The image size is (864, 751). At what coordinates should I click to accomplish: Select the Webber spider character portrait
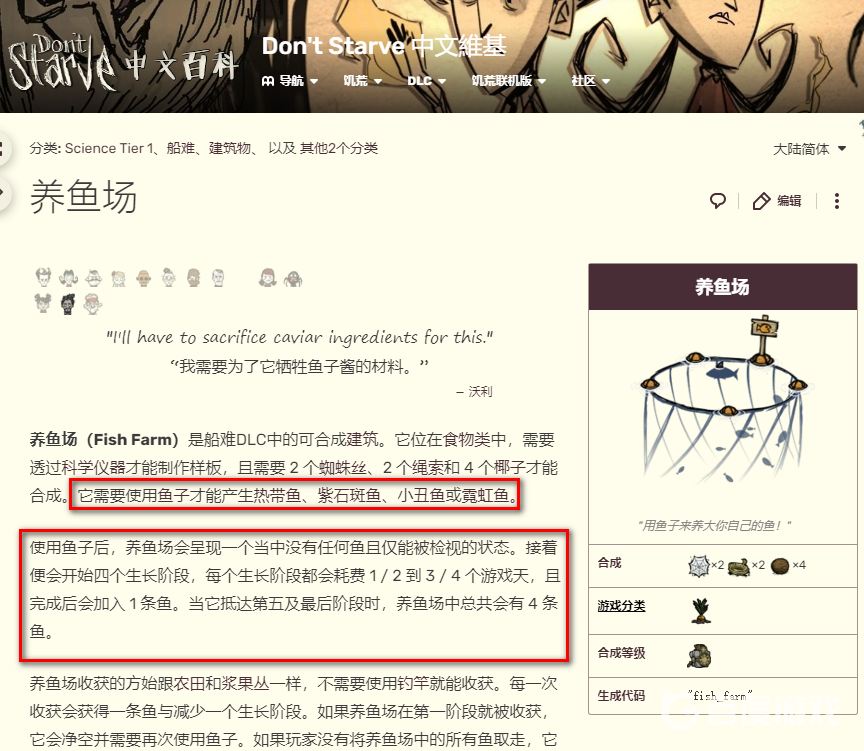293,278
